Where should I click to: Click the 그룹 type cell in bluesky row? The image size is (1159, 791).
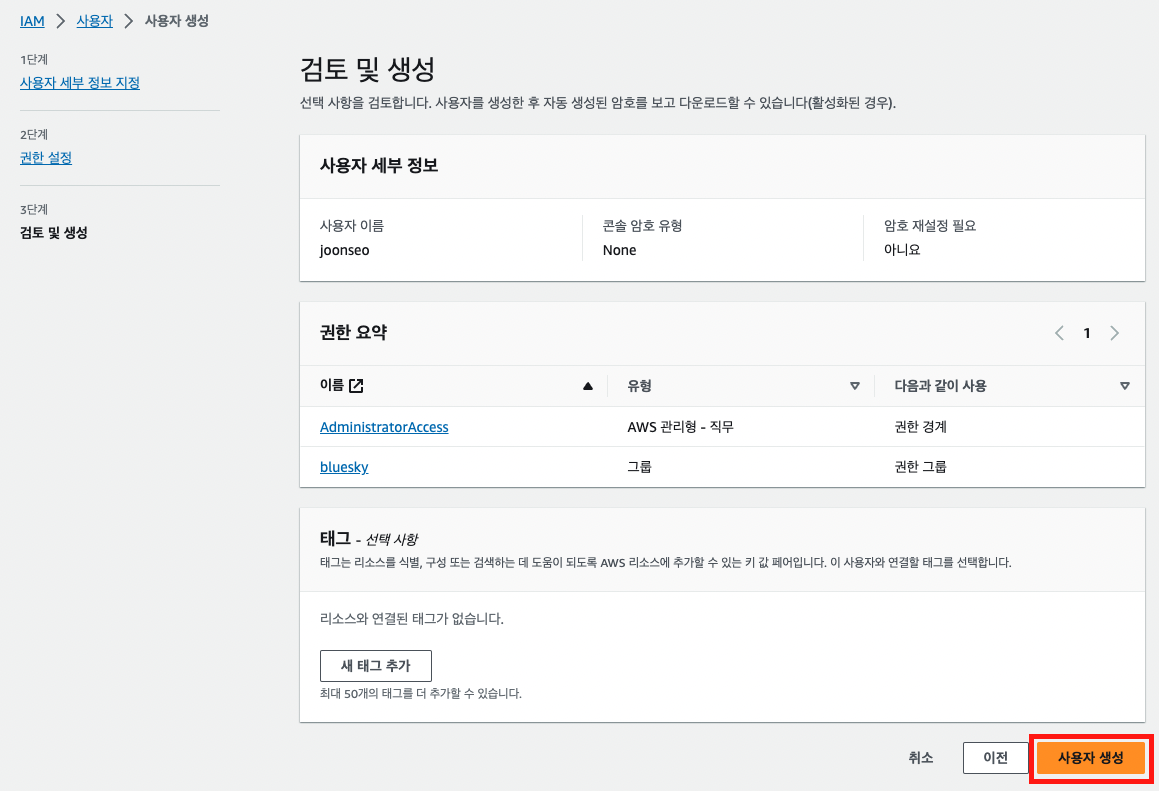point(639,467)
